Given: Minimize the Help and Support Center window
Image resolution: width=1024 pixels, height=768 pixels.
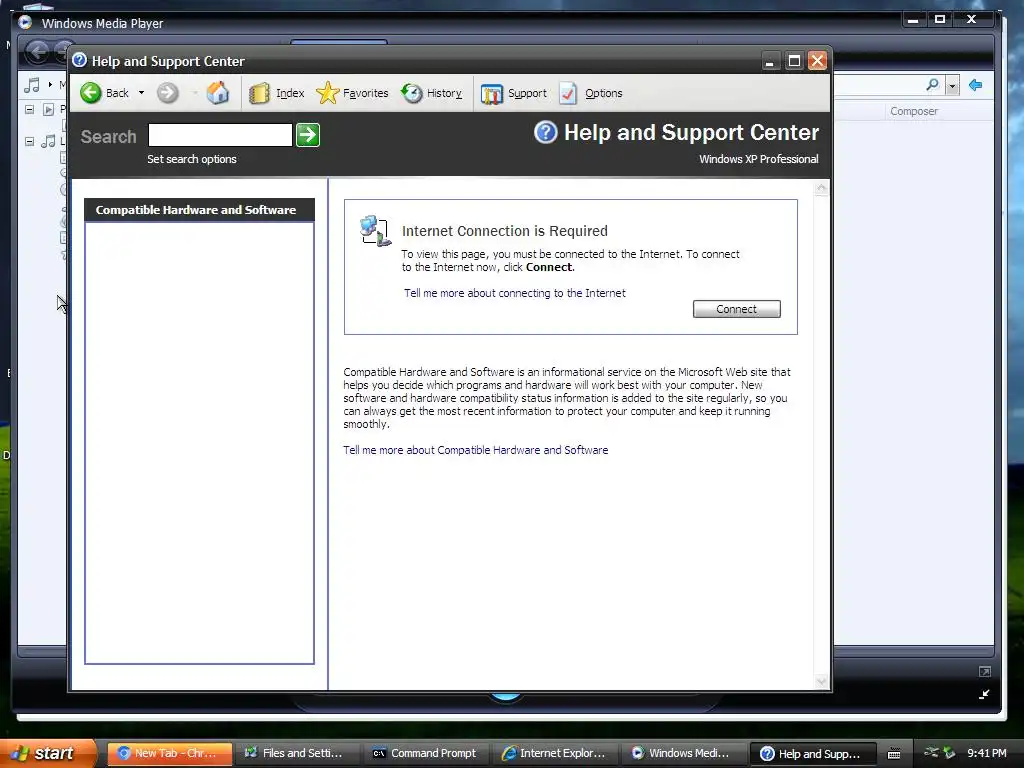Looking at the screenshot, I should pyautogui.click(x=771, y=61).
